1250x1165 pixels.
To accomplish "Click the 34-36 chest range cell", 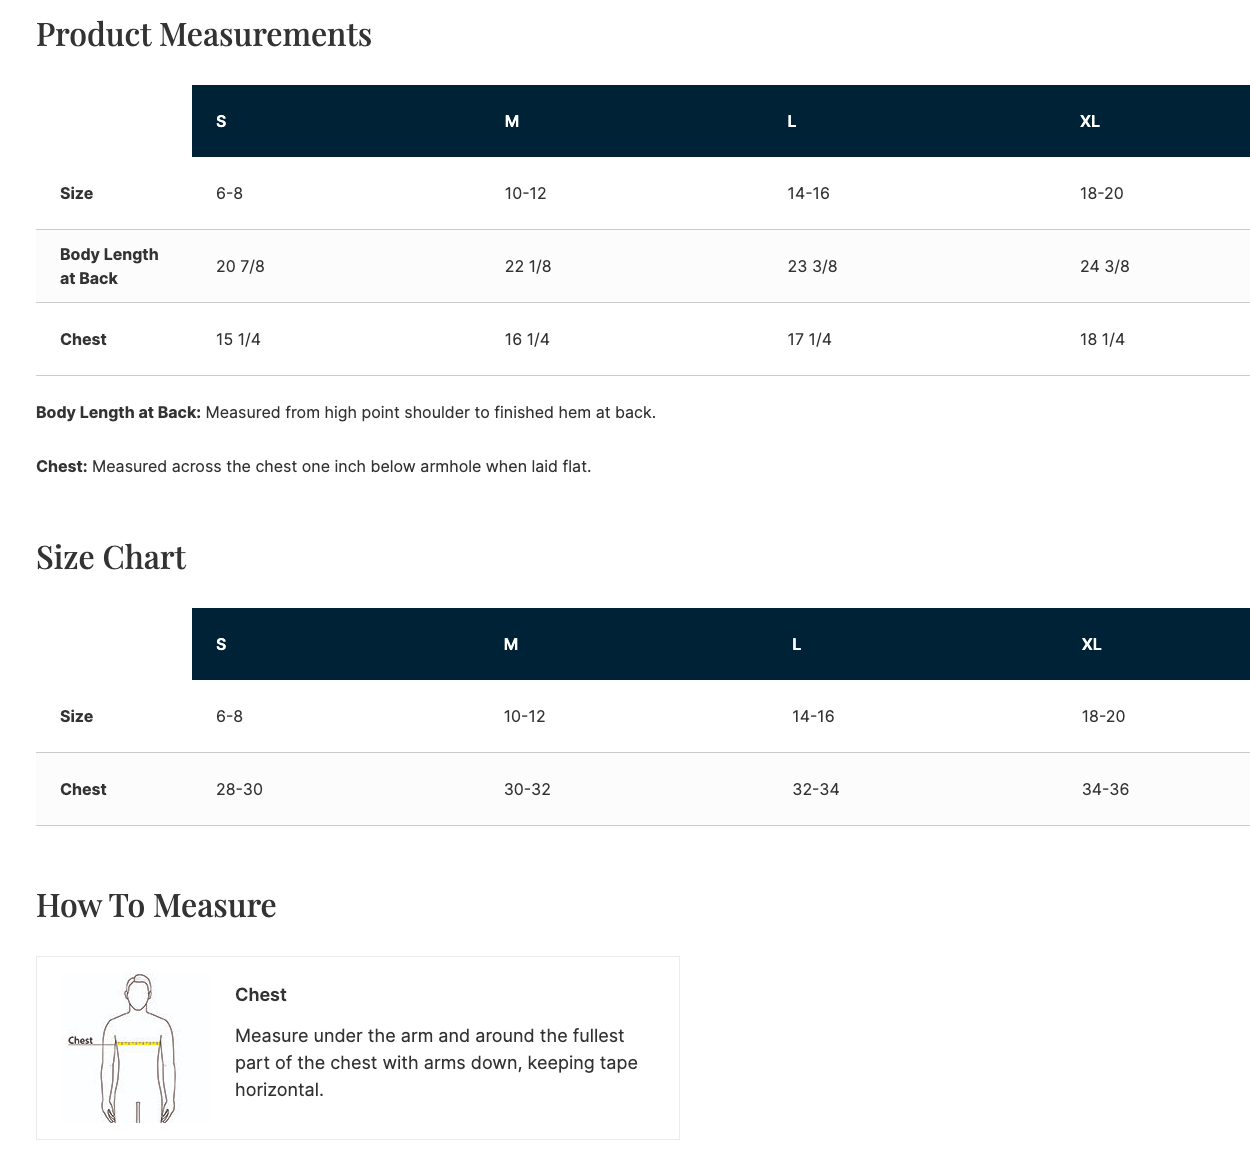I will click(x=1105, y=789).
